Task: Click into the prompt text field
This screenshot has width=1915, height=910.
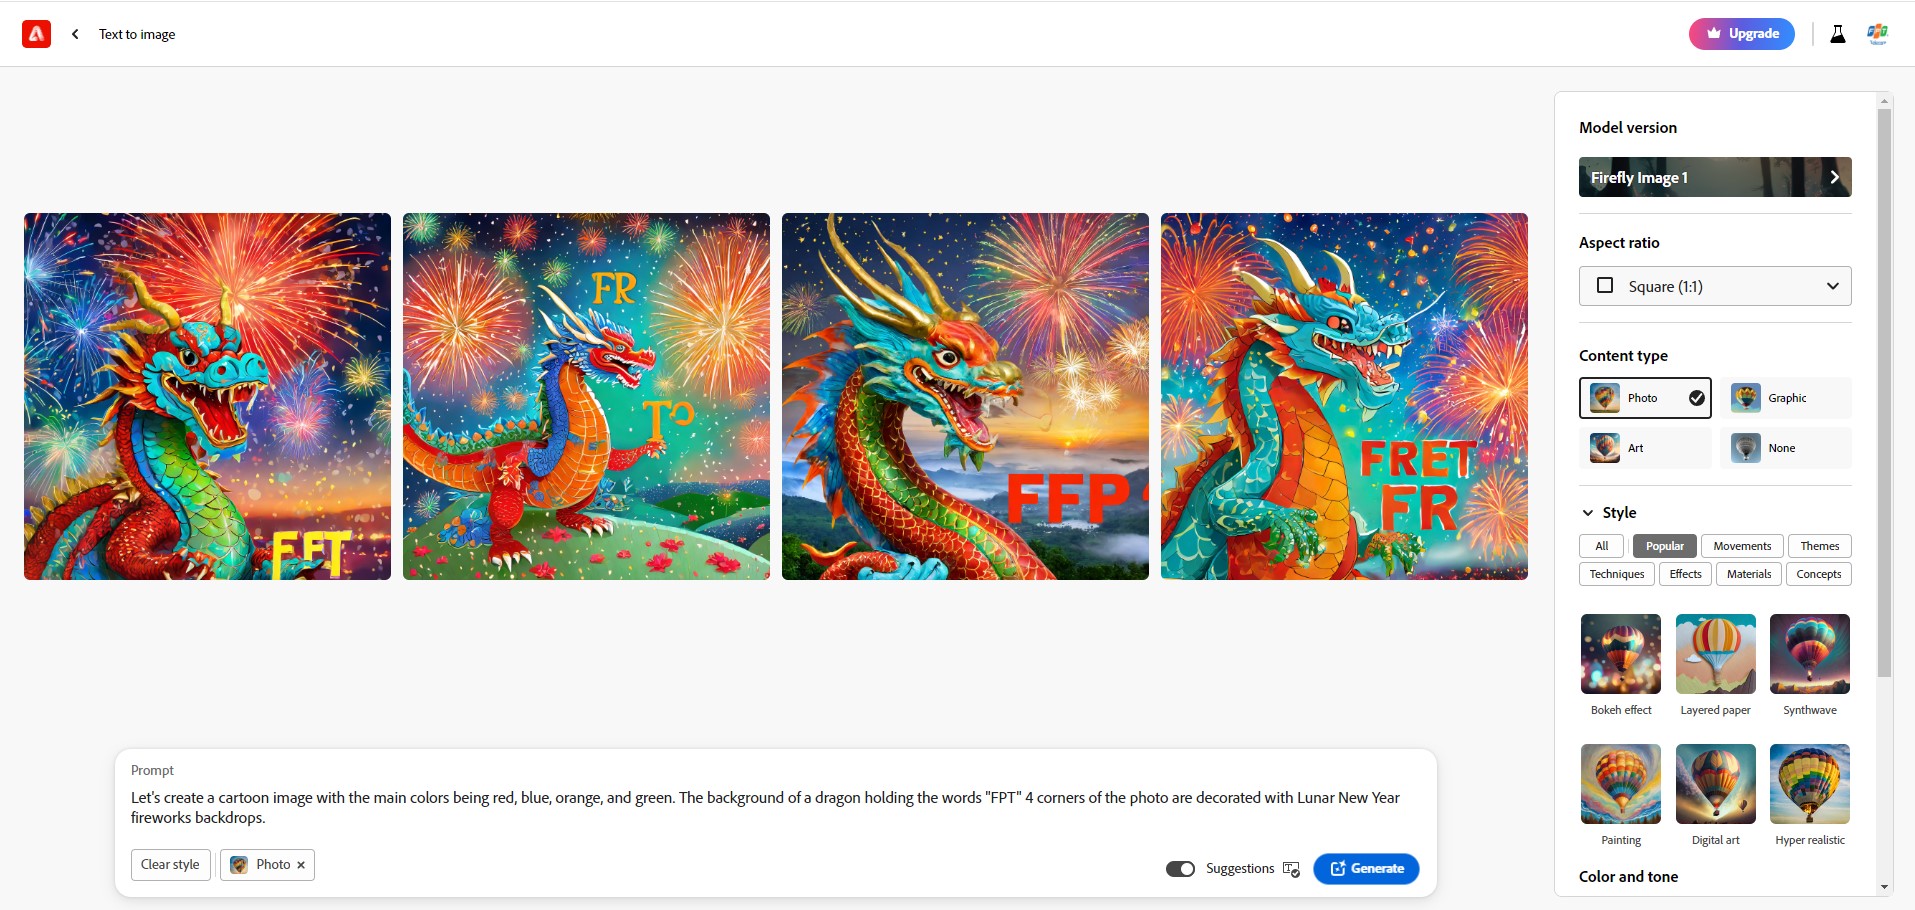Action: point(775,808)
